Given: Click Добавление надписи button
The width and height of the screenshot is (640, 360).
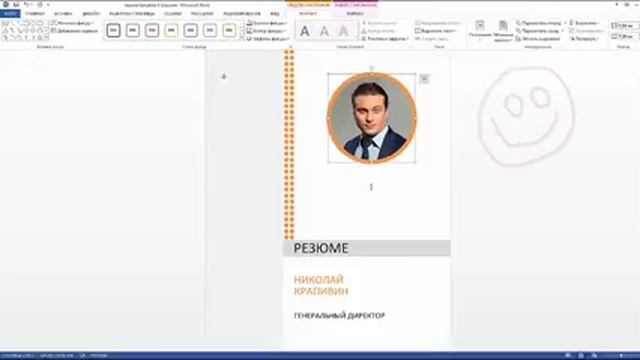Looking at the screenshot, I should (75, 31).
